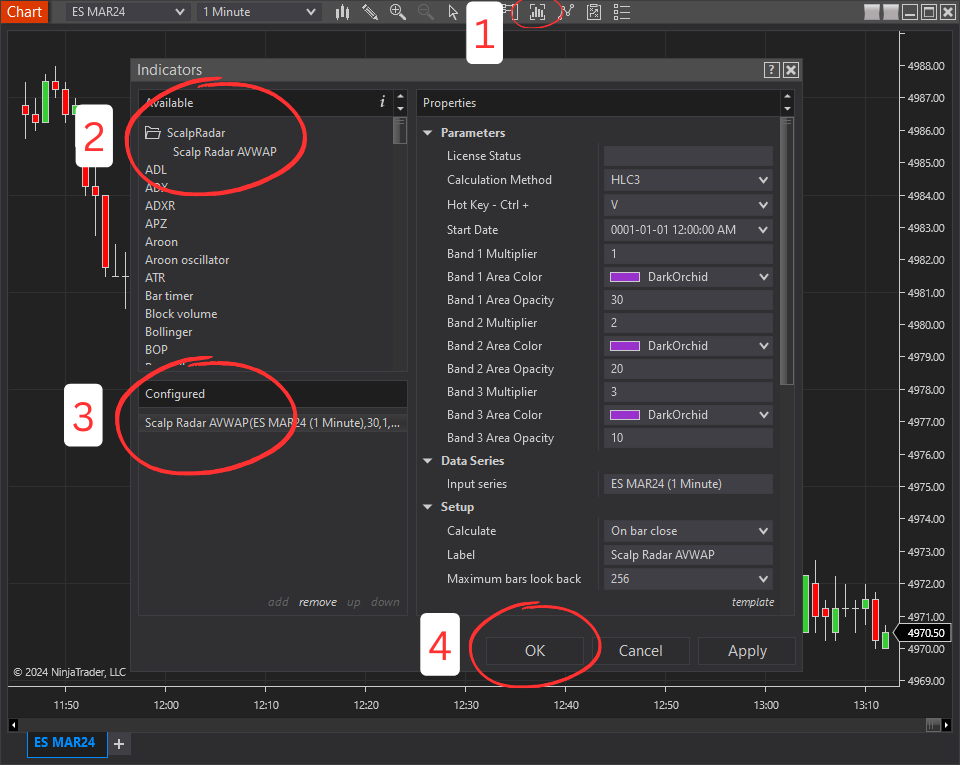Select Bar timer in the Available list
960x765 pixels.
coord(169,296)
